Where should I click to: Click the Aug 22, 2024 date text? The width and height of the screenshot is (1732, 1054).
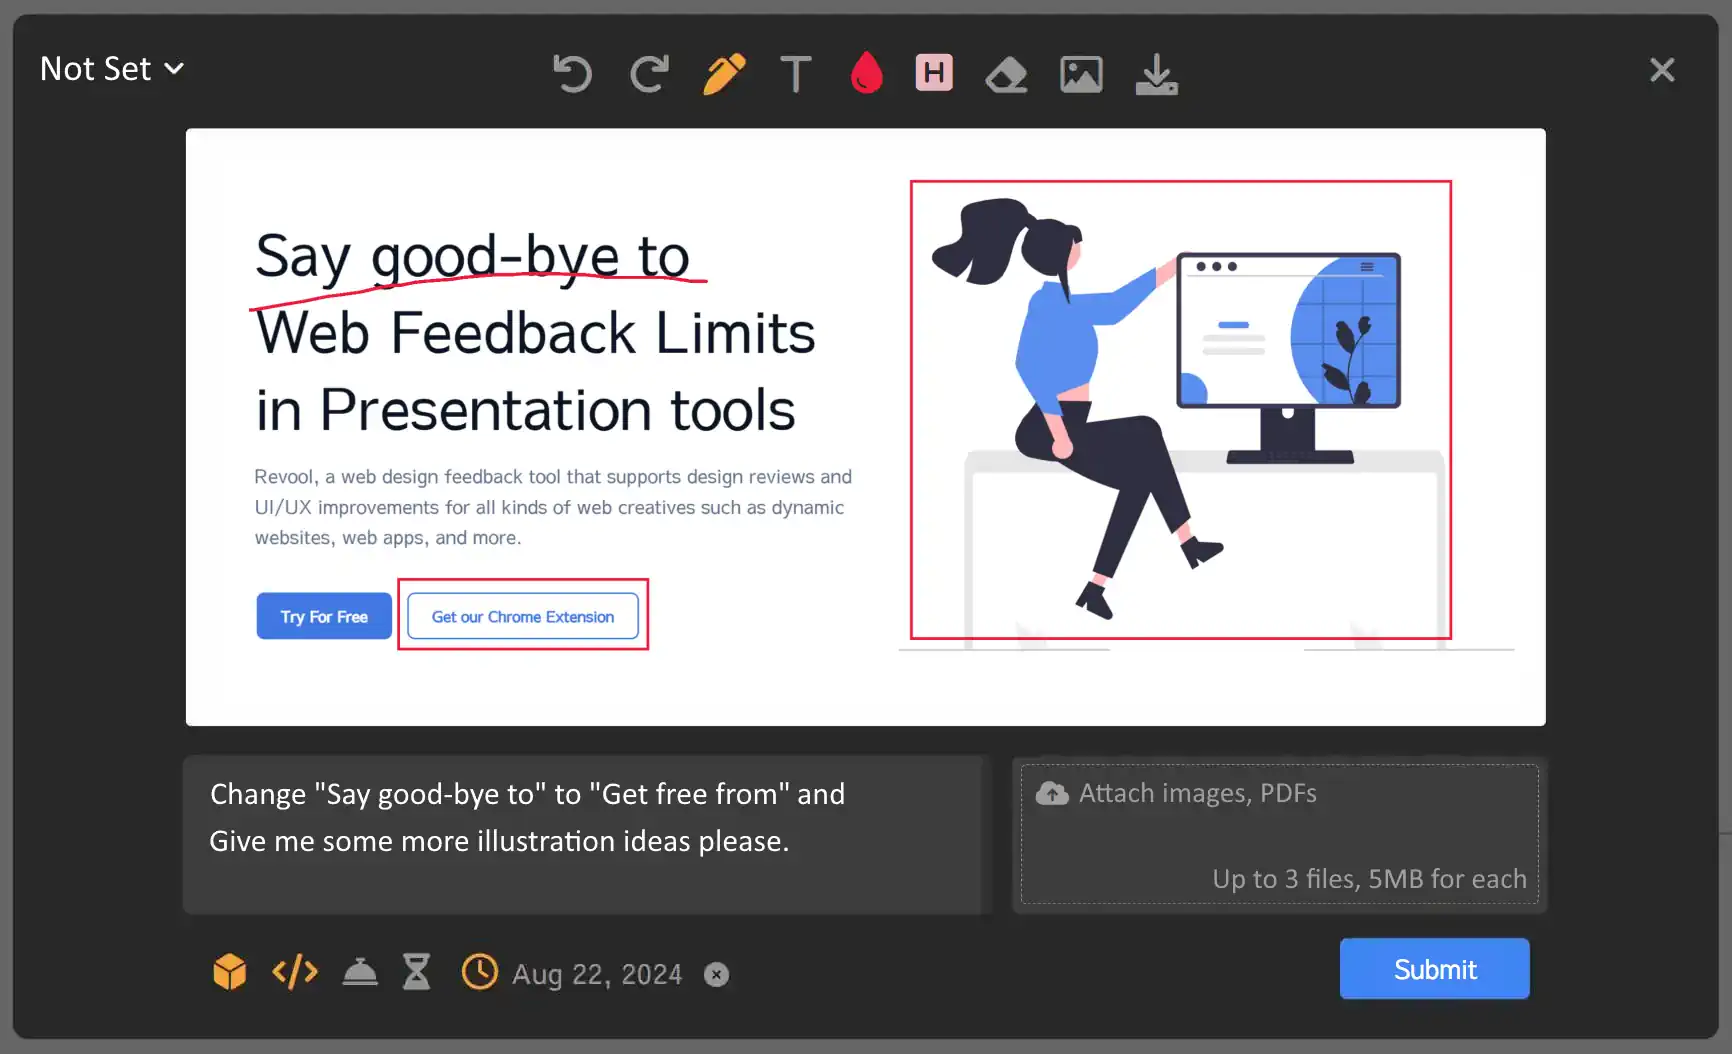tap(597, 974)
